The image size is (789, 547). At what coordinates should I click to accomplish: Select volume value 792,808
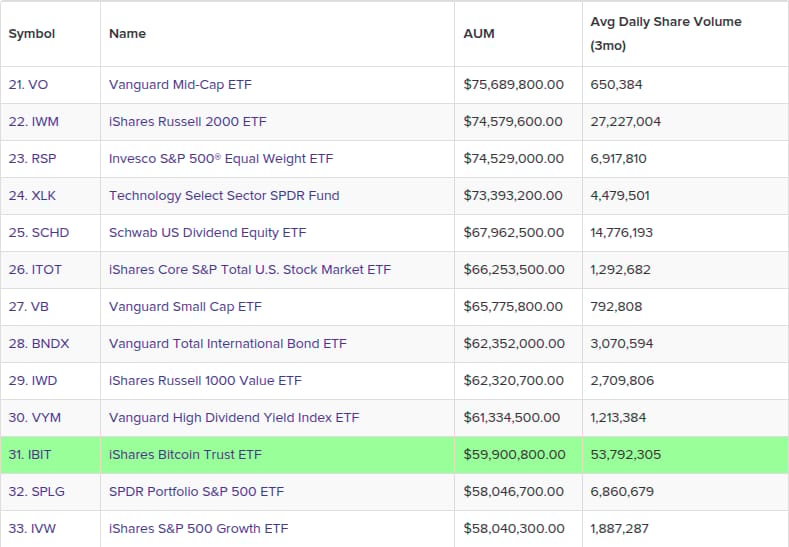coord(616,306)
